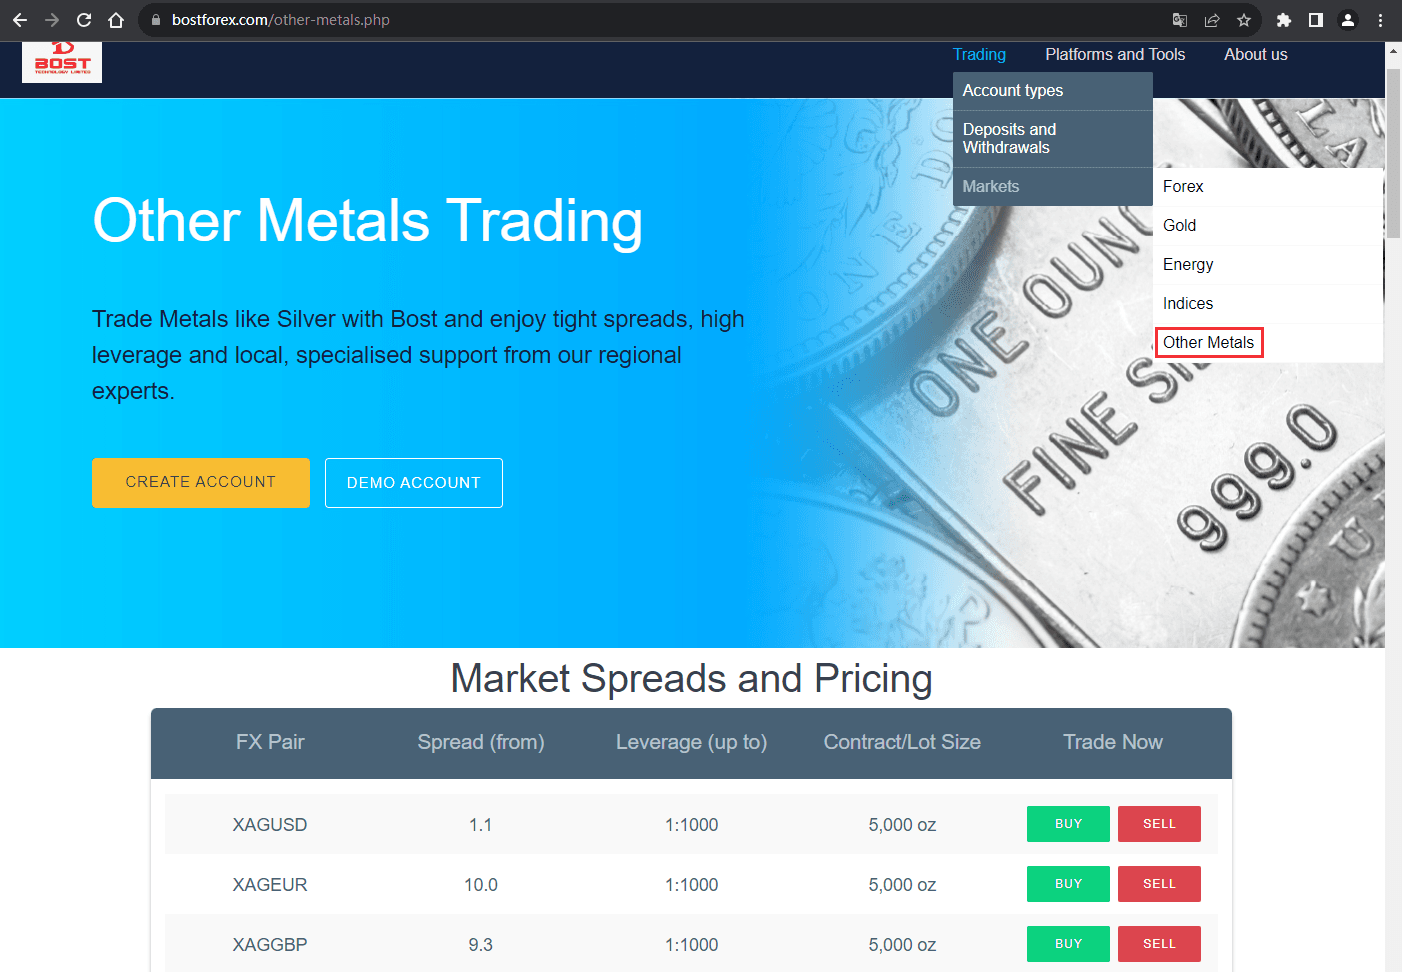Choose Gold in the Markets submenu
Image resolution: width=1402 pixels, height=972 pixels.
(1268, 226)
